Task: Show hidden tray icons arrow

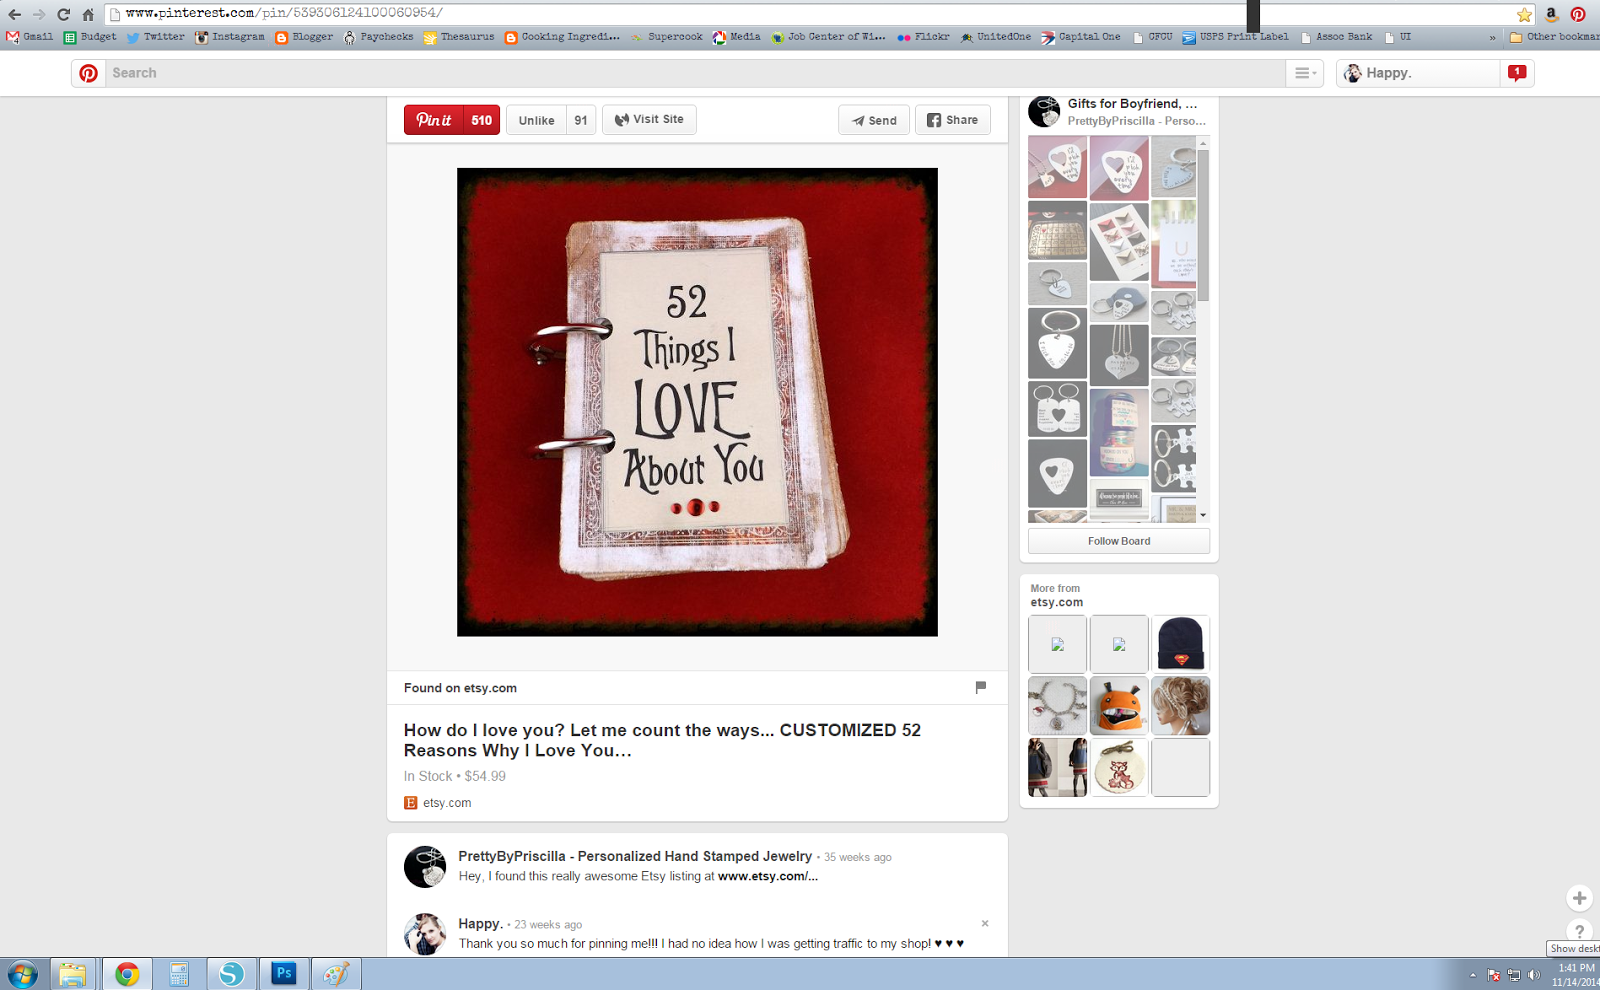Action: click(1473, 975)
